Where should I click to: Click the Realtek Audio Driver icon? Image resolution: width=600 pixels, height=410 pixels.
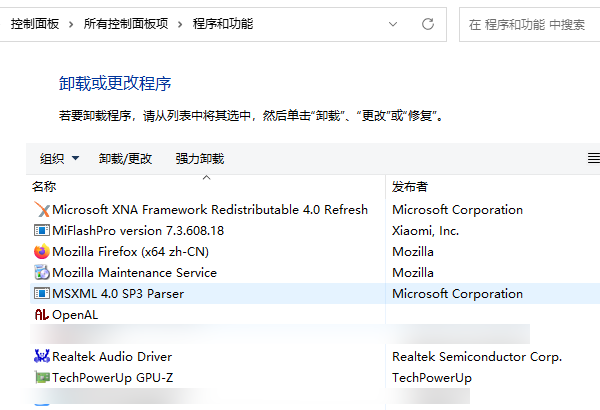pyautogui.click(x=41, y=357)
